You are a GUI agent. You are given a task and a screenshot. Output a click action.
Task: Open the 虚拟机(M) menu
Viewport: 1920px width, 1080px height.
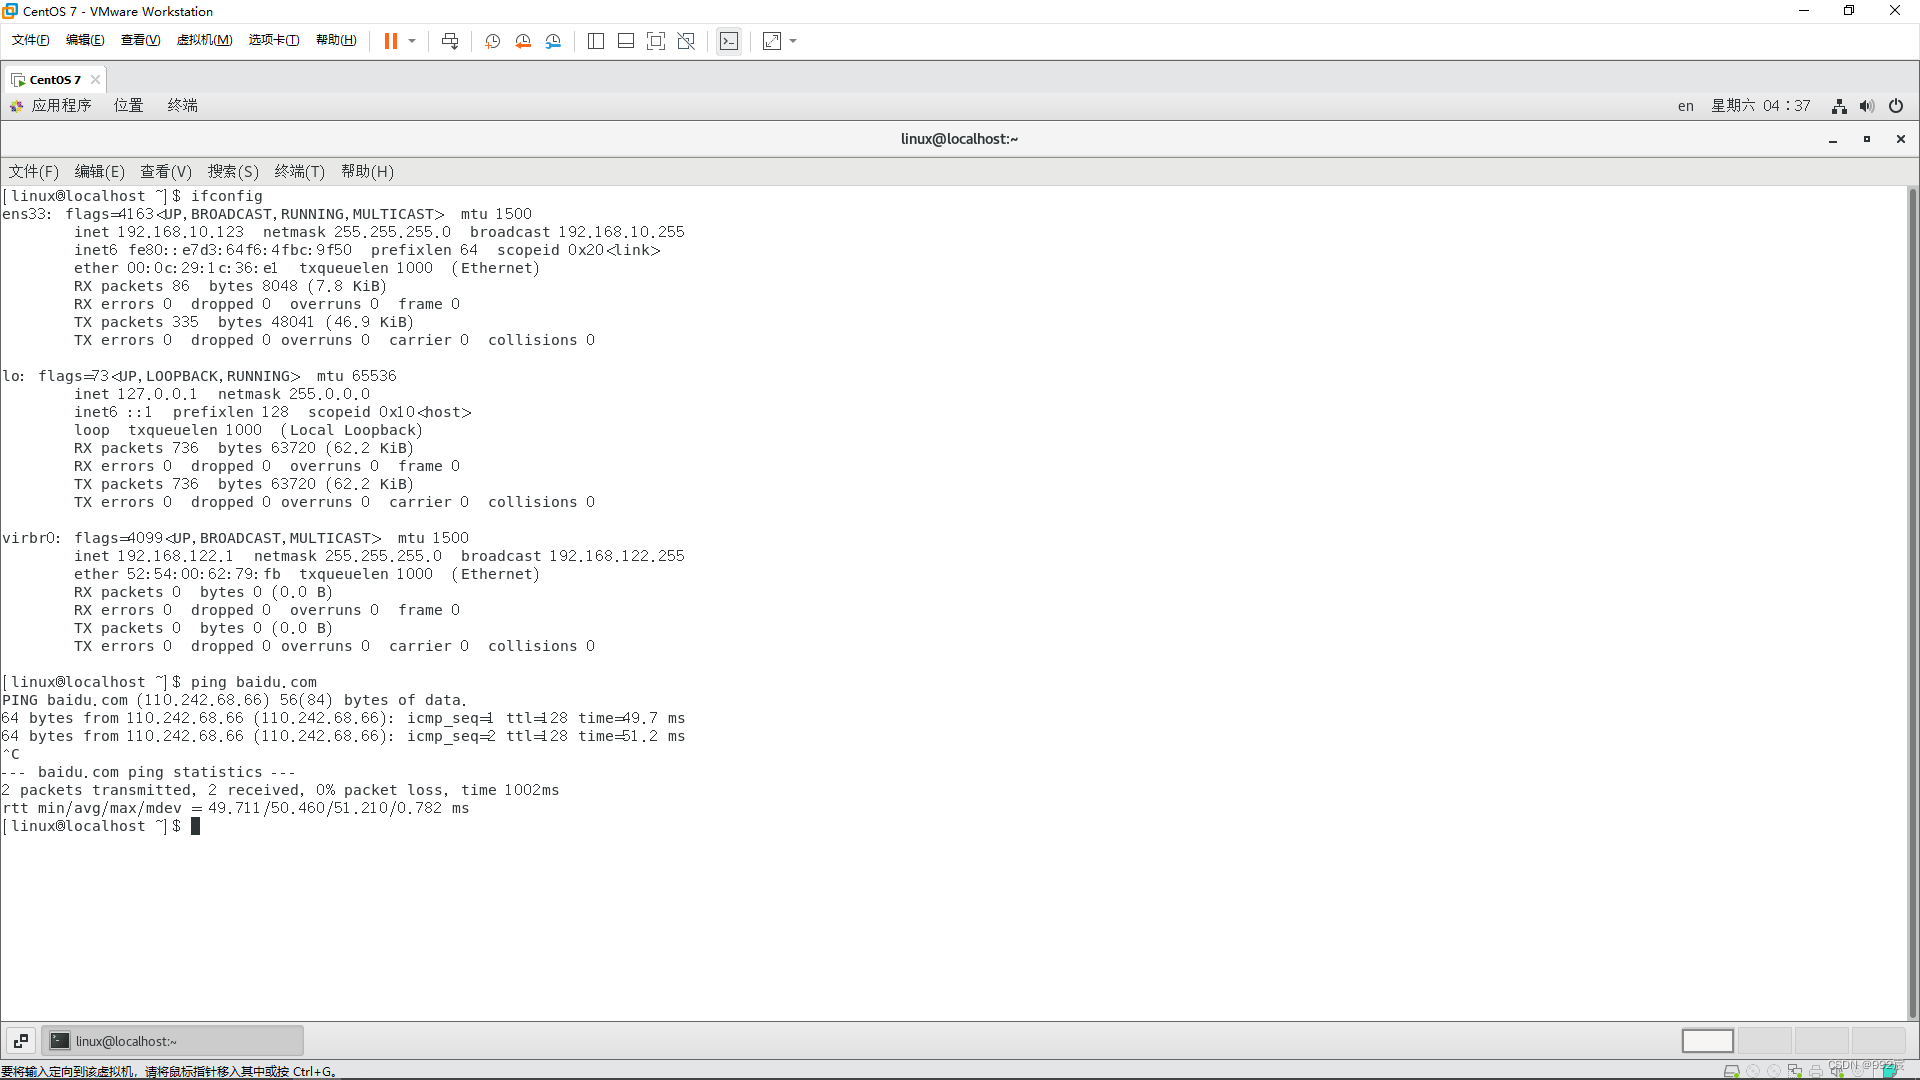(x=204, y=40)
